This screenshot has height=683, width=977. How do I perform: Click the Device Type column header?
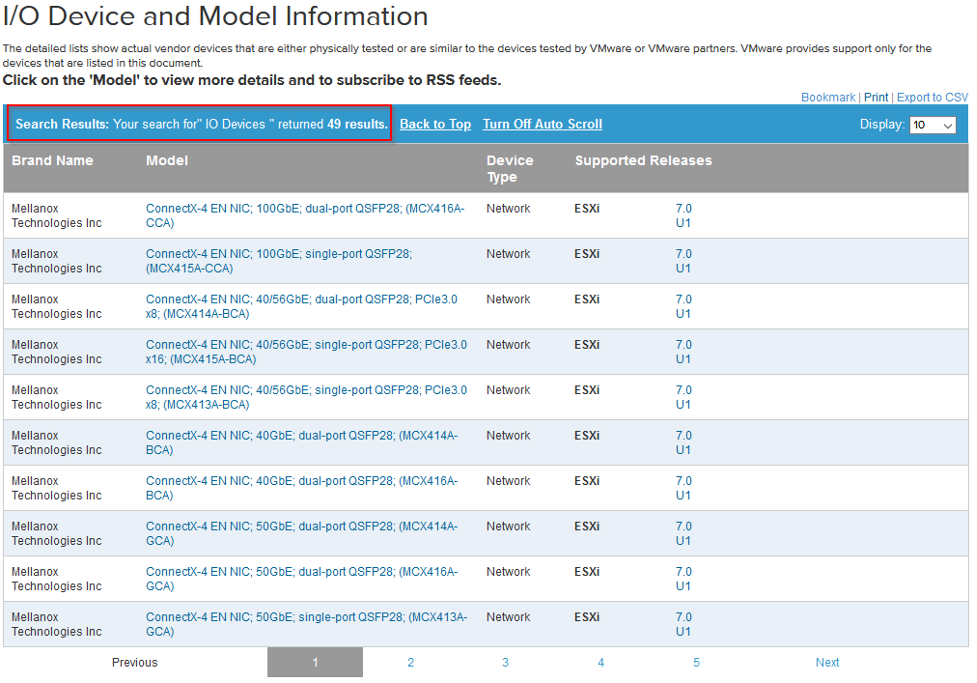coord(510,169)
